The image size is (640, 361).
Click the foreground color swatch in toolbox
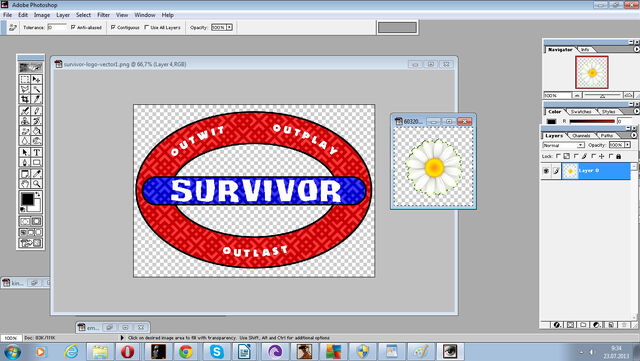pyautogui.click(x=27, y=199)
